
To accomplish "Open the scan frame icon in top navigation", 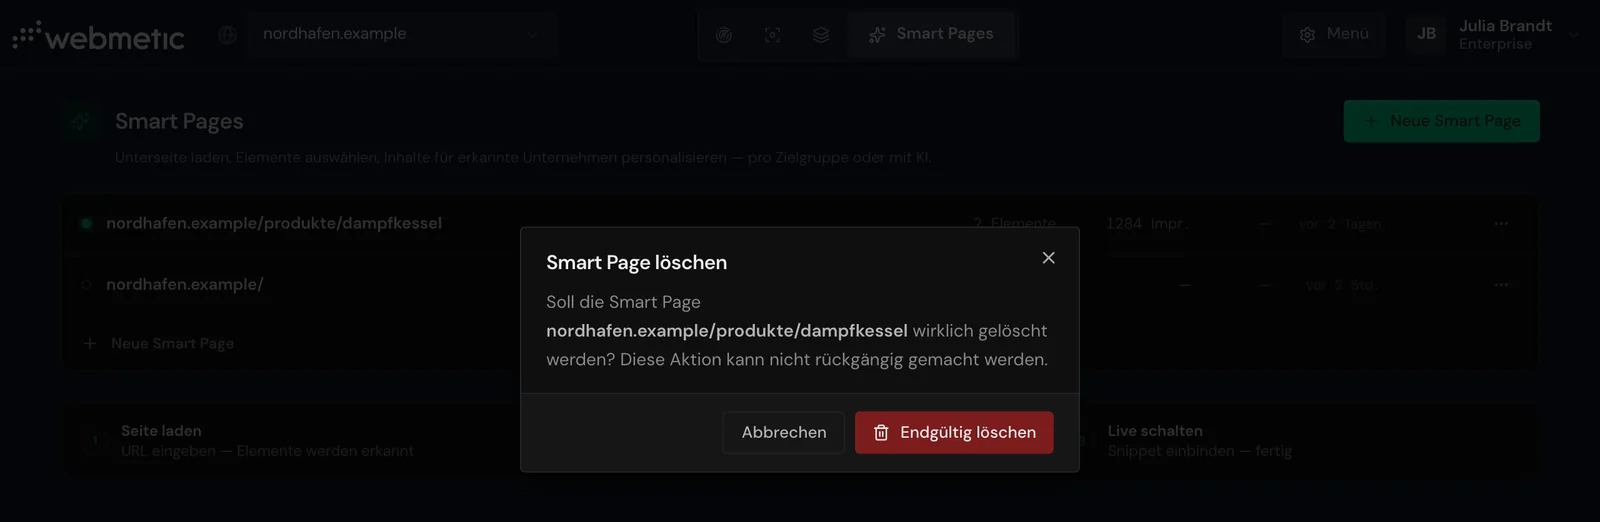I will coord(773,35).
